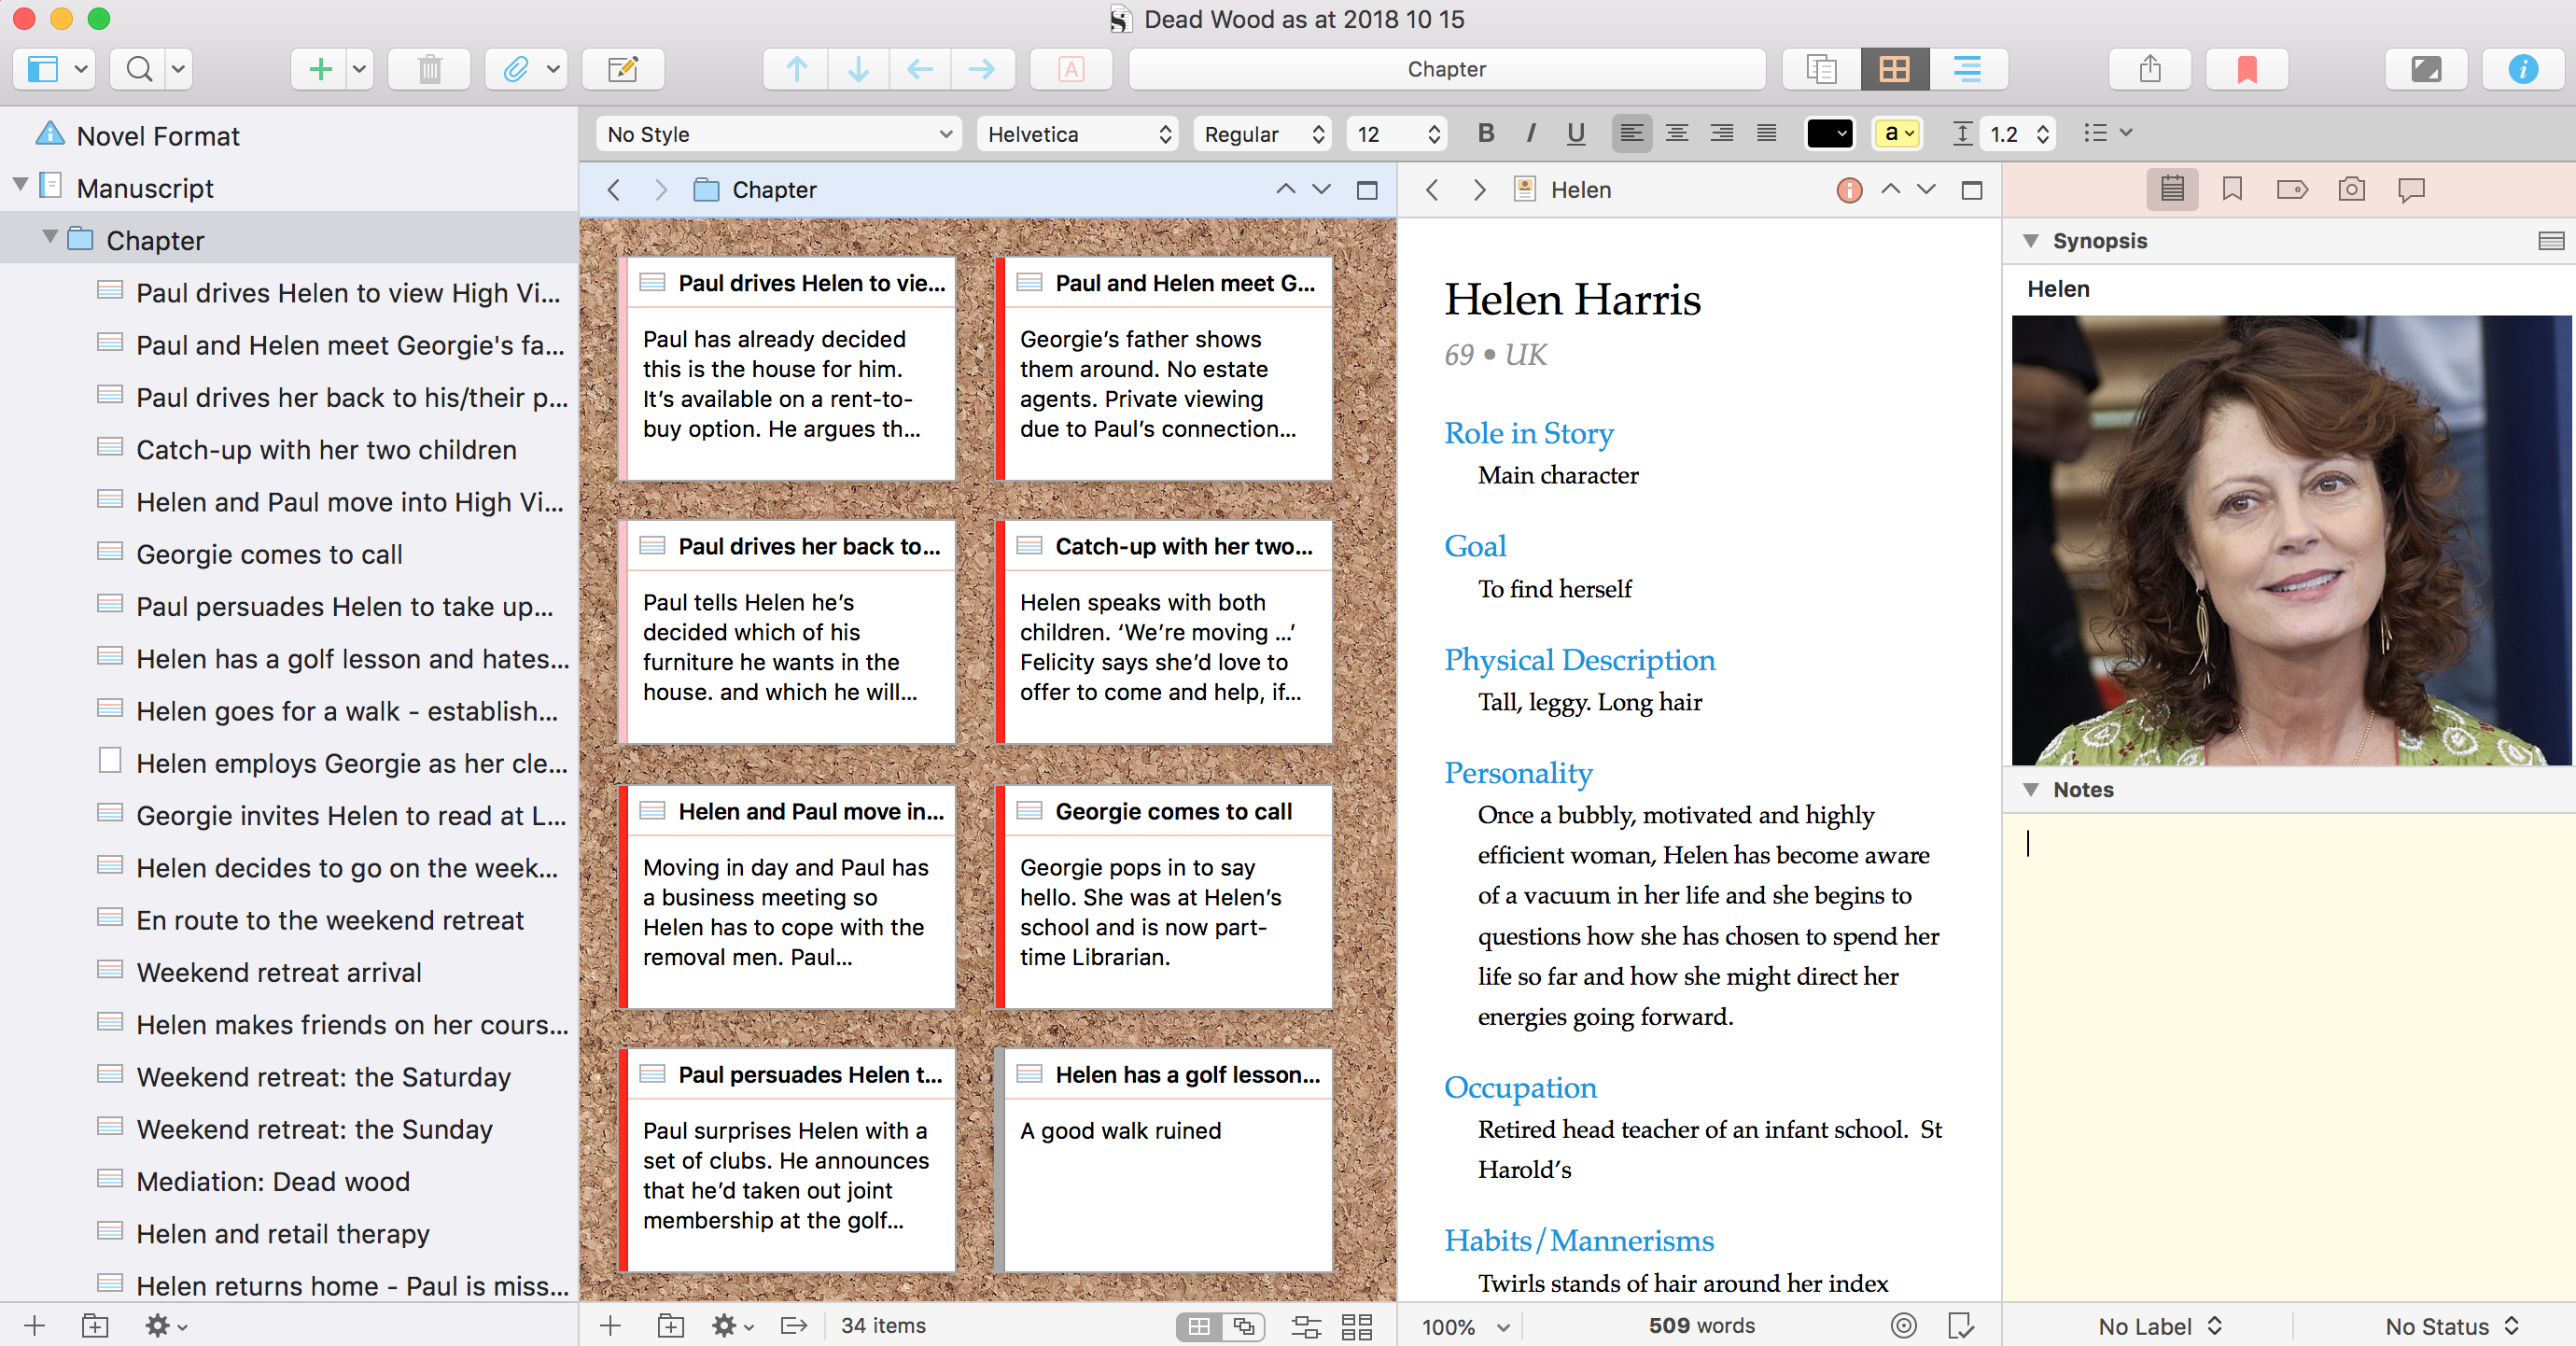The height and width of the screenshot is (1346, 2576).
Task: Click target icon in editor footer
Action: coord(1904,1326)
